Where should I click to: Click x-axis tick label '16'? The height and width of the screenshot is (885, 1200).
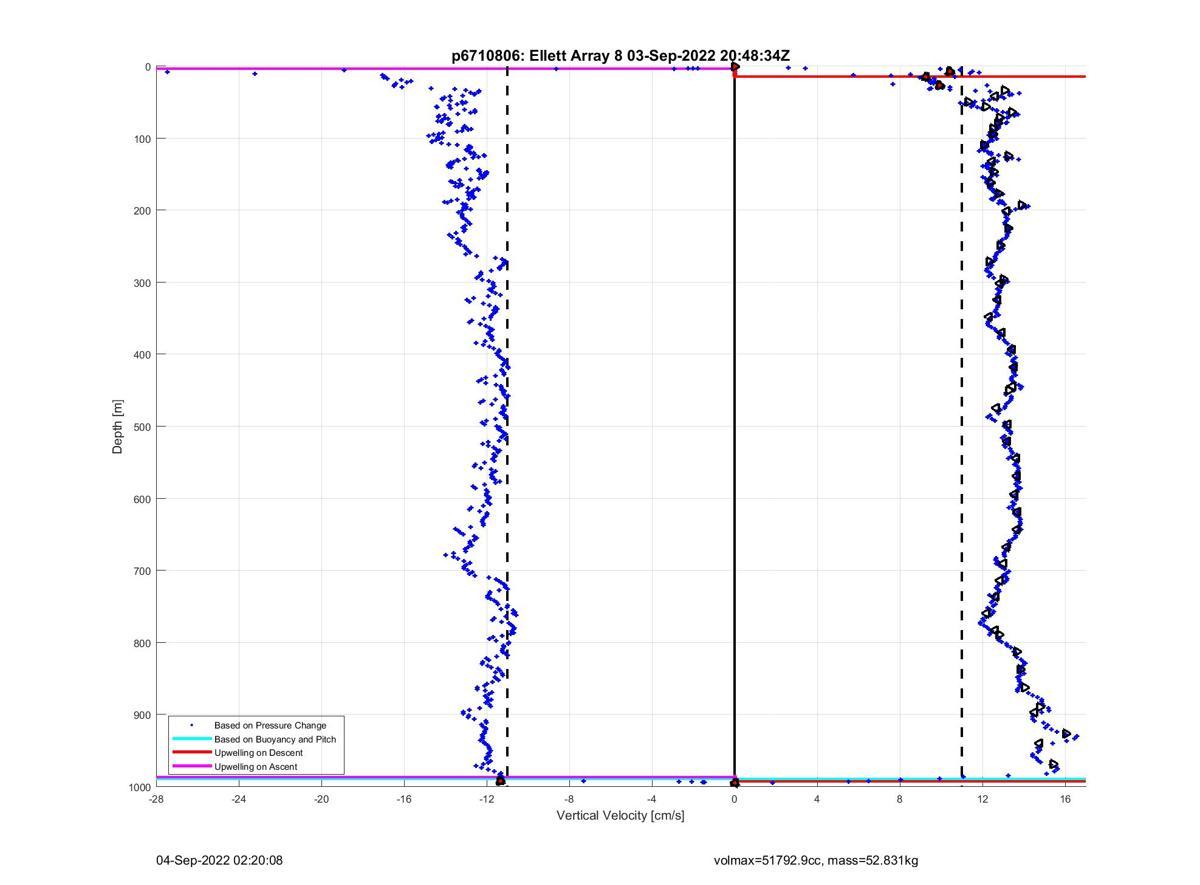coord(1066,799)
